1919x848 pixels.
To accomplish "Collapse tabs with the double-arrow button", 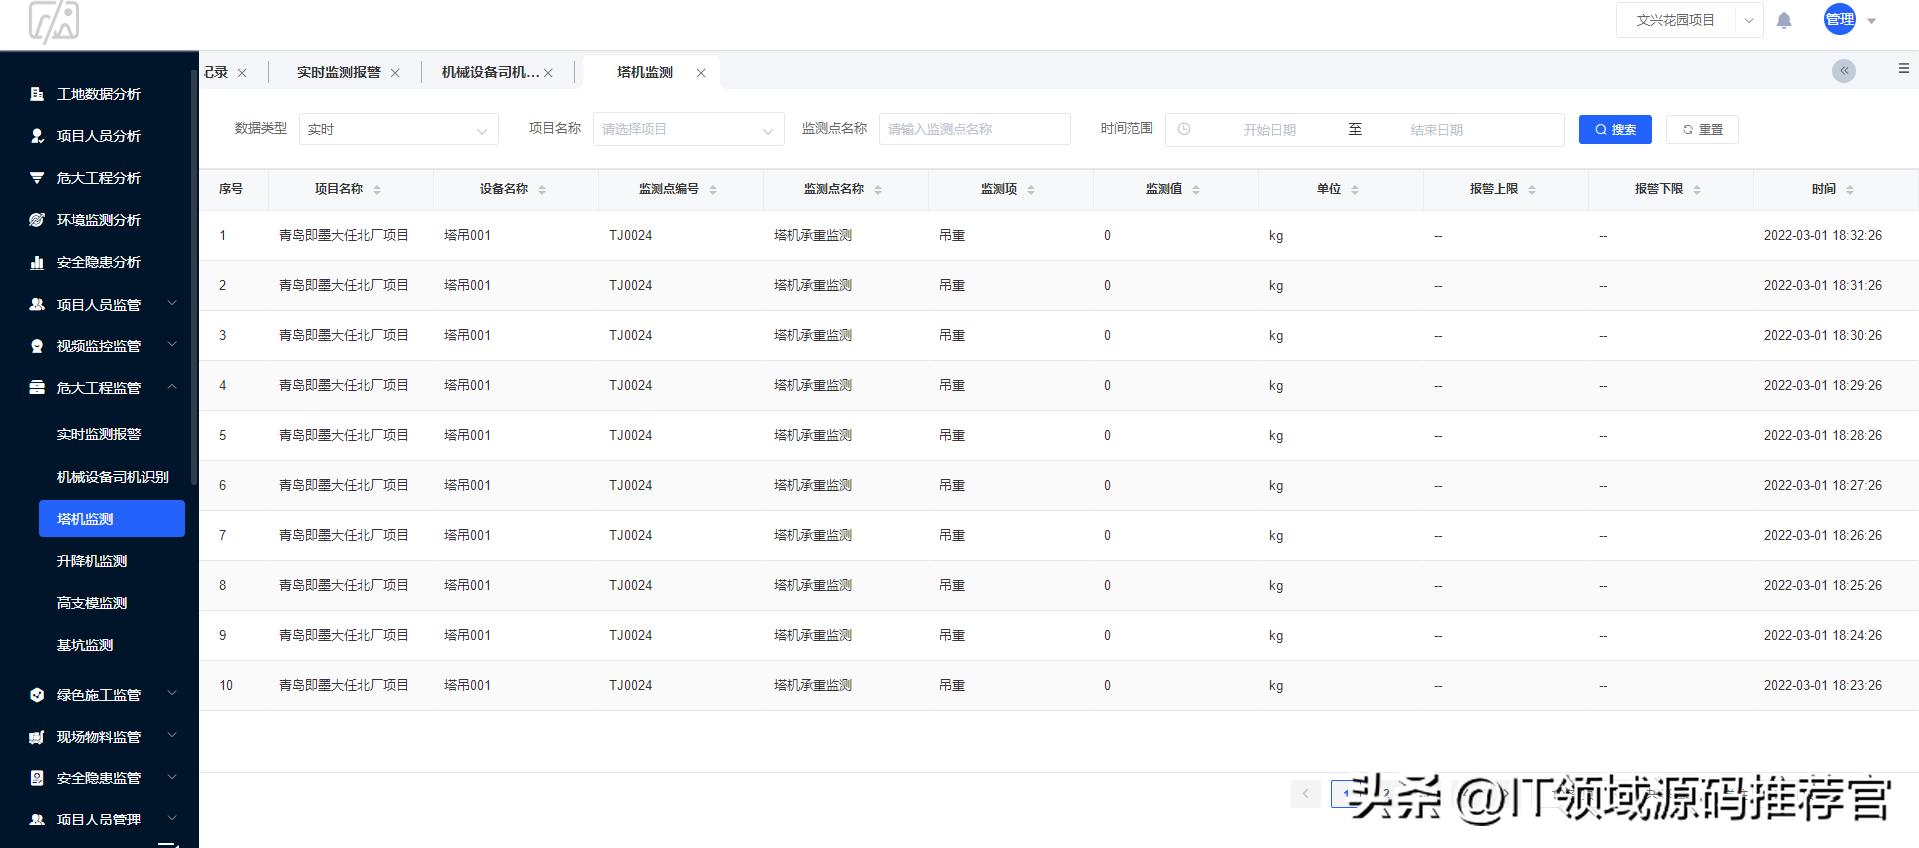I will click(x=1844, y=71).
